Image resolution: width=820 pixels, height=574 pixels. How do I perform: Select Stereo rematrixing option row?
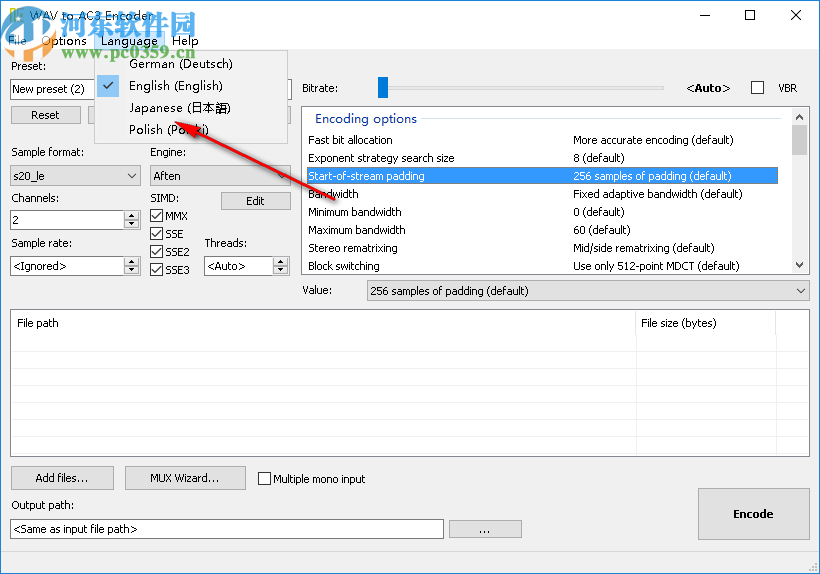tap(542, 248)
